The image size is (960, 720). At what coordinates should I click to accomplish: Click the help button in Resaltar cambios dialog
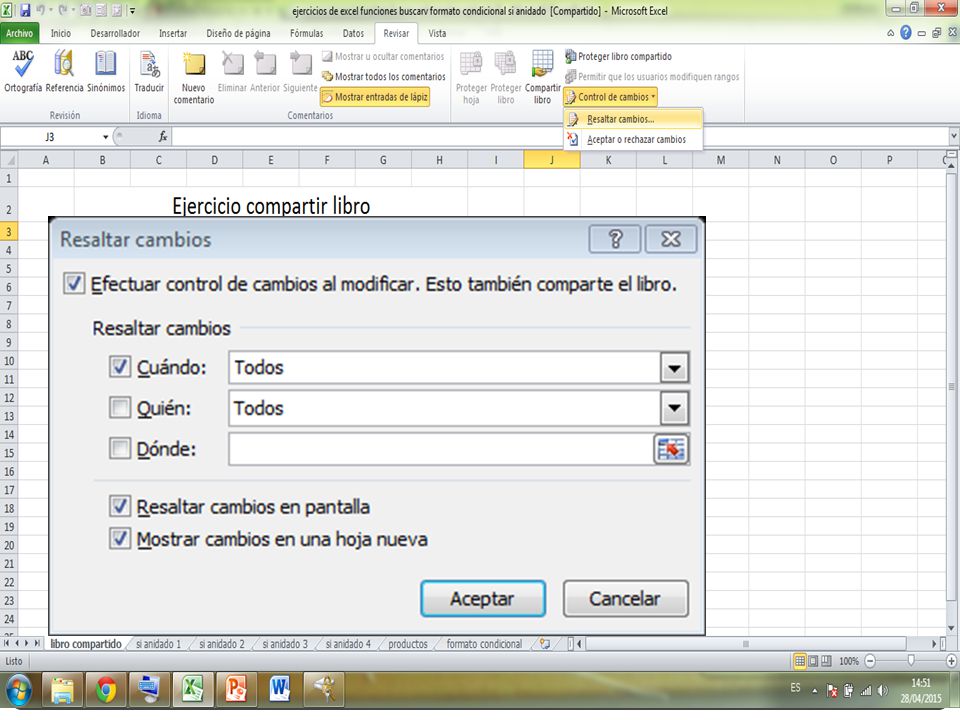pos(615,239)
